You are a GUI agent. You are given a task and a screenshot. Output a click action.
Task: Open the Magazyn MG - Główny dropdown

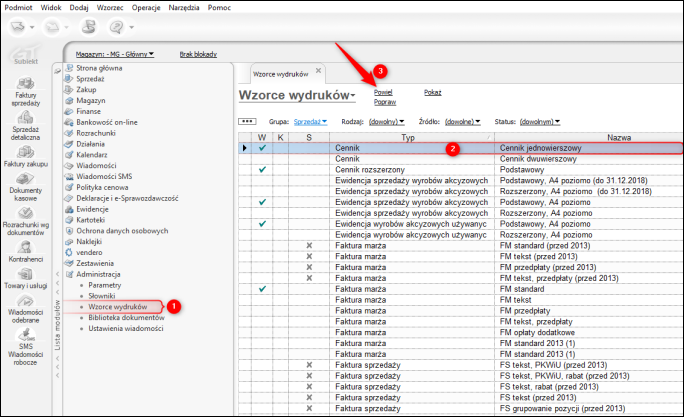coord(115,54)
